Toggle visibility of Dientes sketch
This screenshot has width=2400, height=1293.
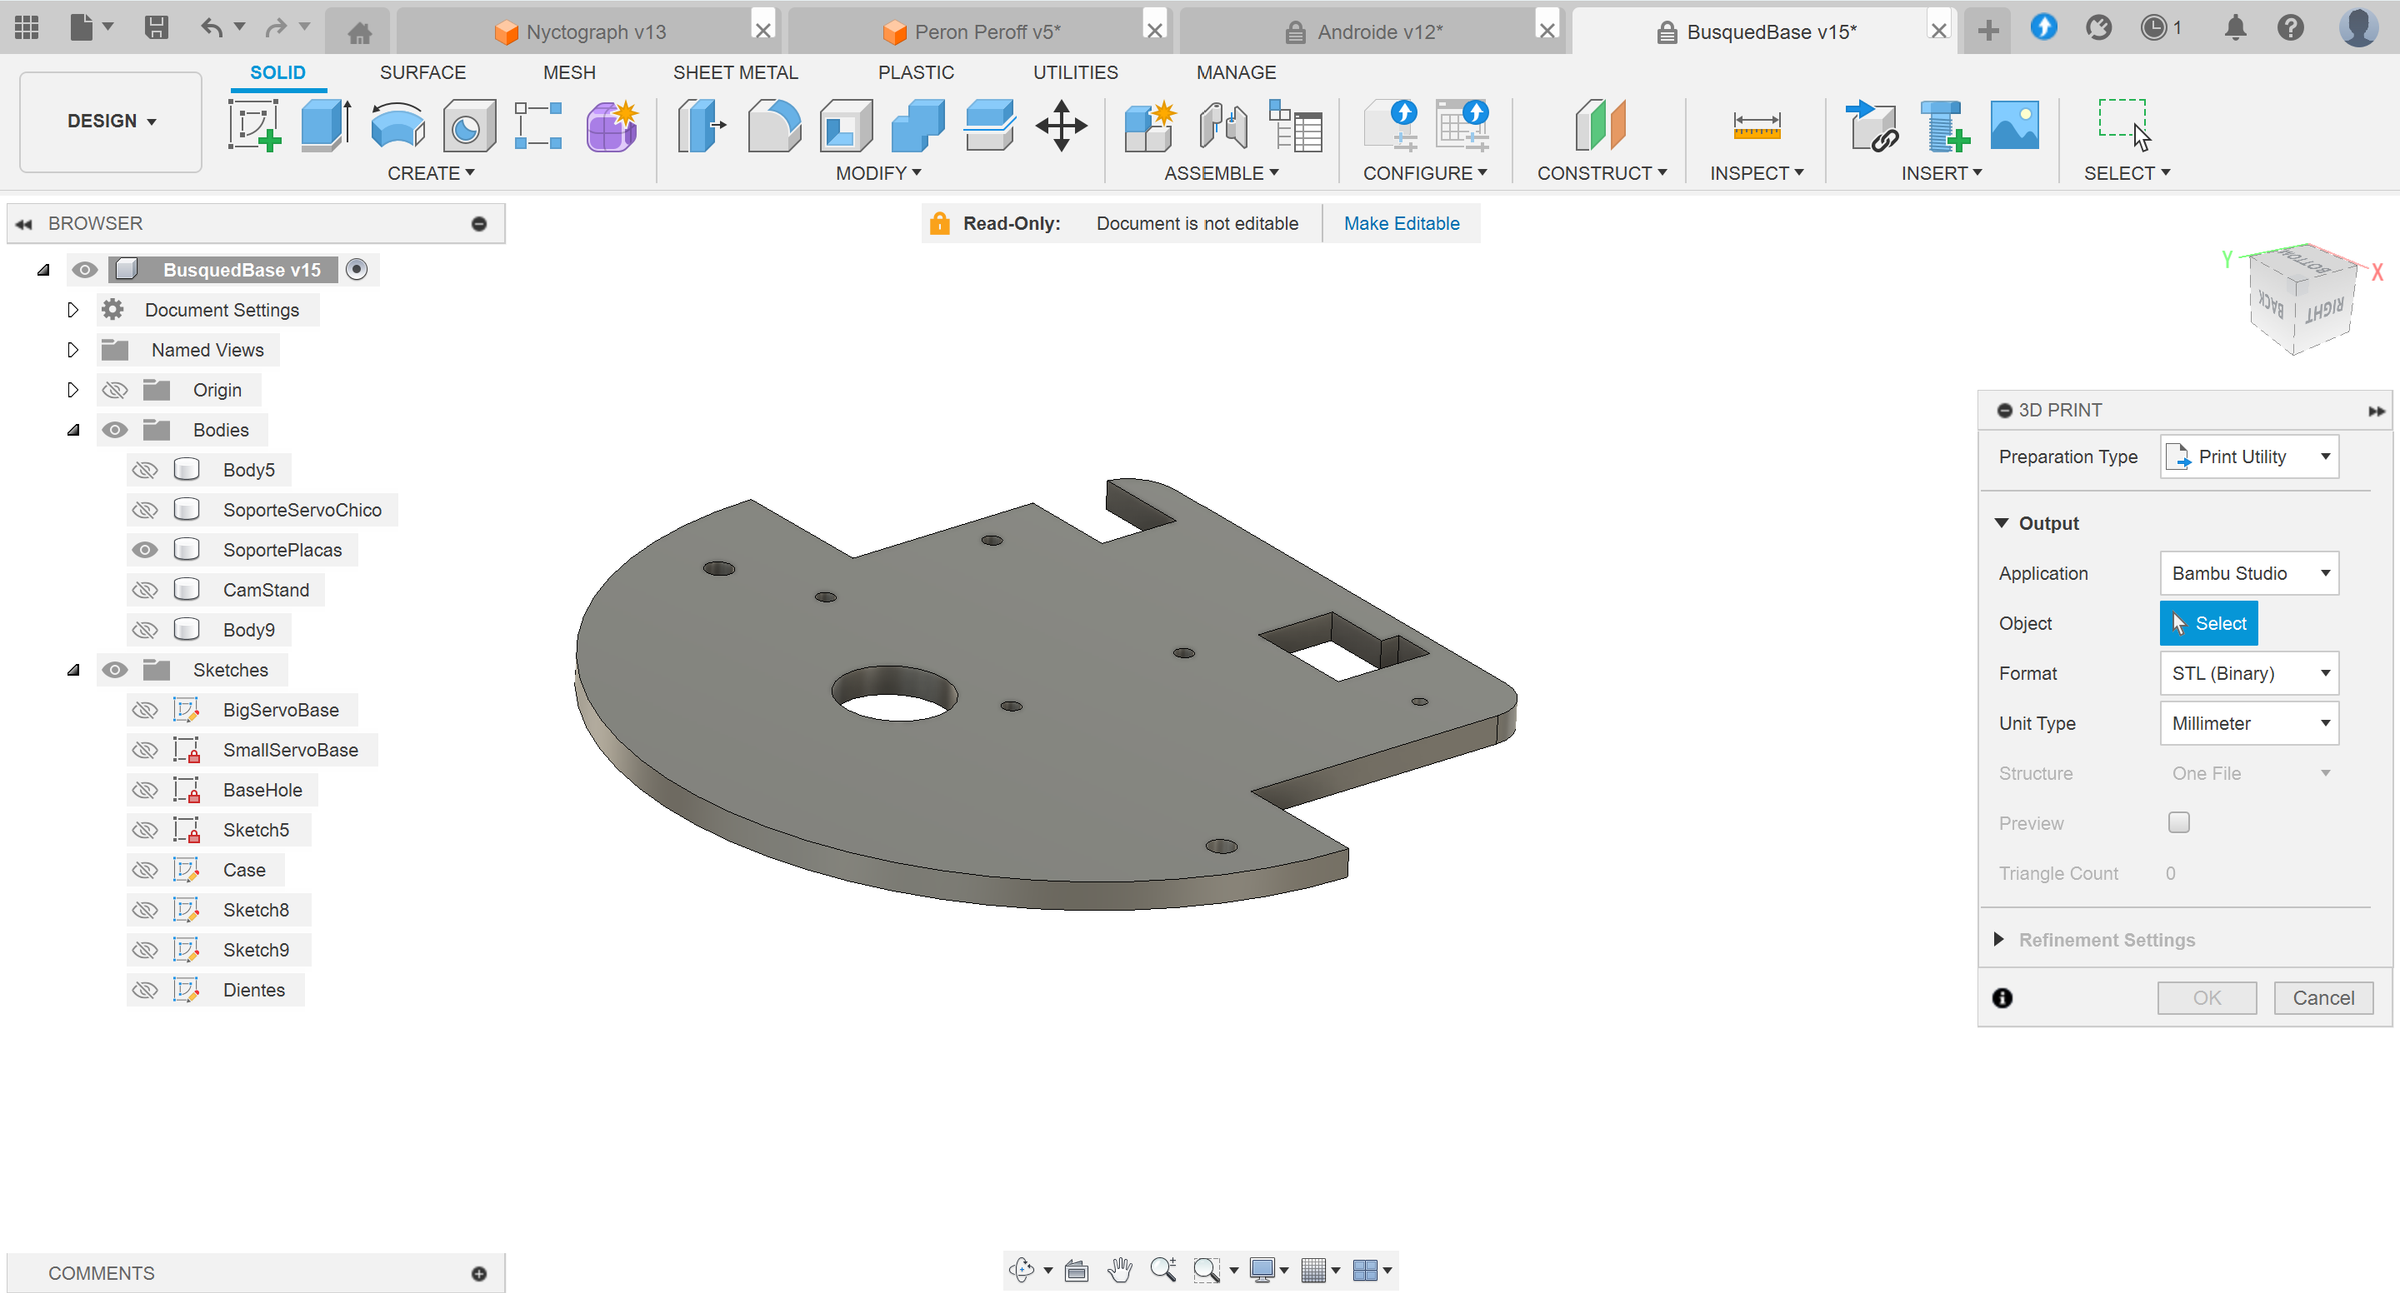(145, 990)
